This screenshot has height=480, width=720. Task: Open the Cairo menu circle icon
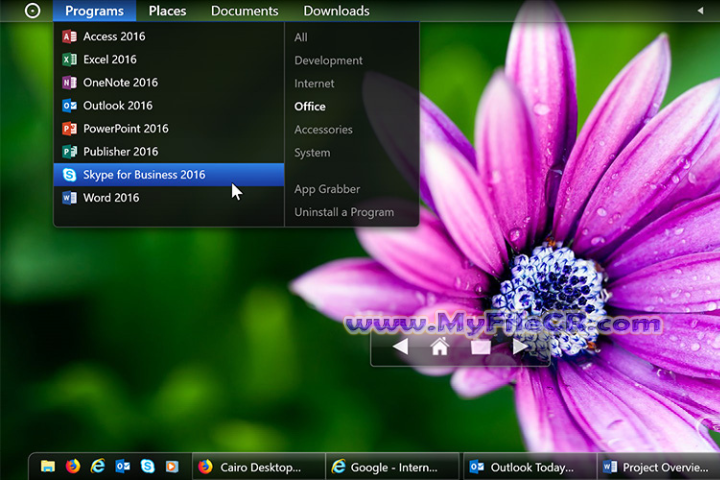pyautogui.click(x=32, y=11)
